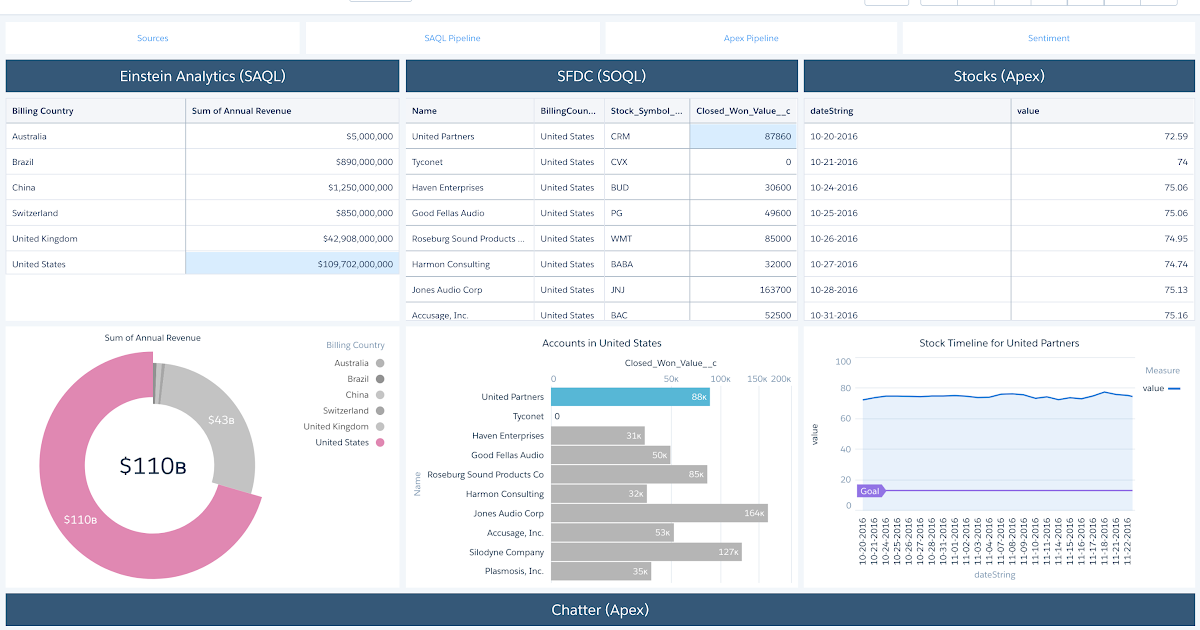Click the 72.59 stock value cell
This screenshot has height=630, width=1200.
click(1103, 136)
